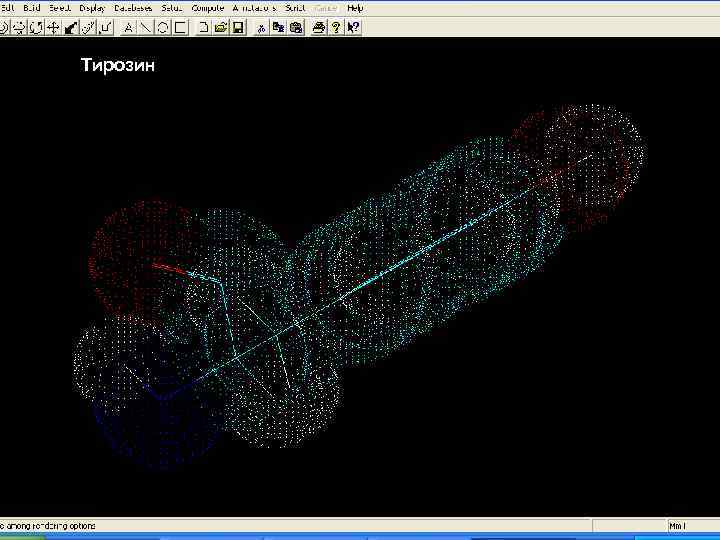Viewport: 720px width, 540px height.
Task: Copy selection with the Copy icon
Action: pyautogui.click(x=278, y=28)
